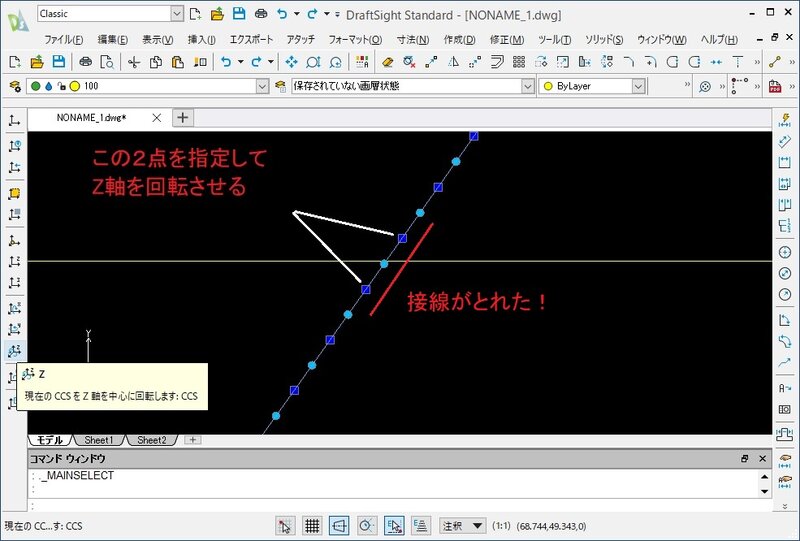Viewport: 800px width, 541px height.
Task: Toggle Ortho mode in the status bar
Action: pos(339,525)
